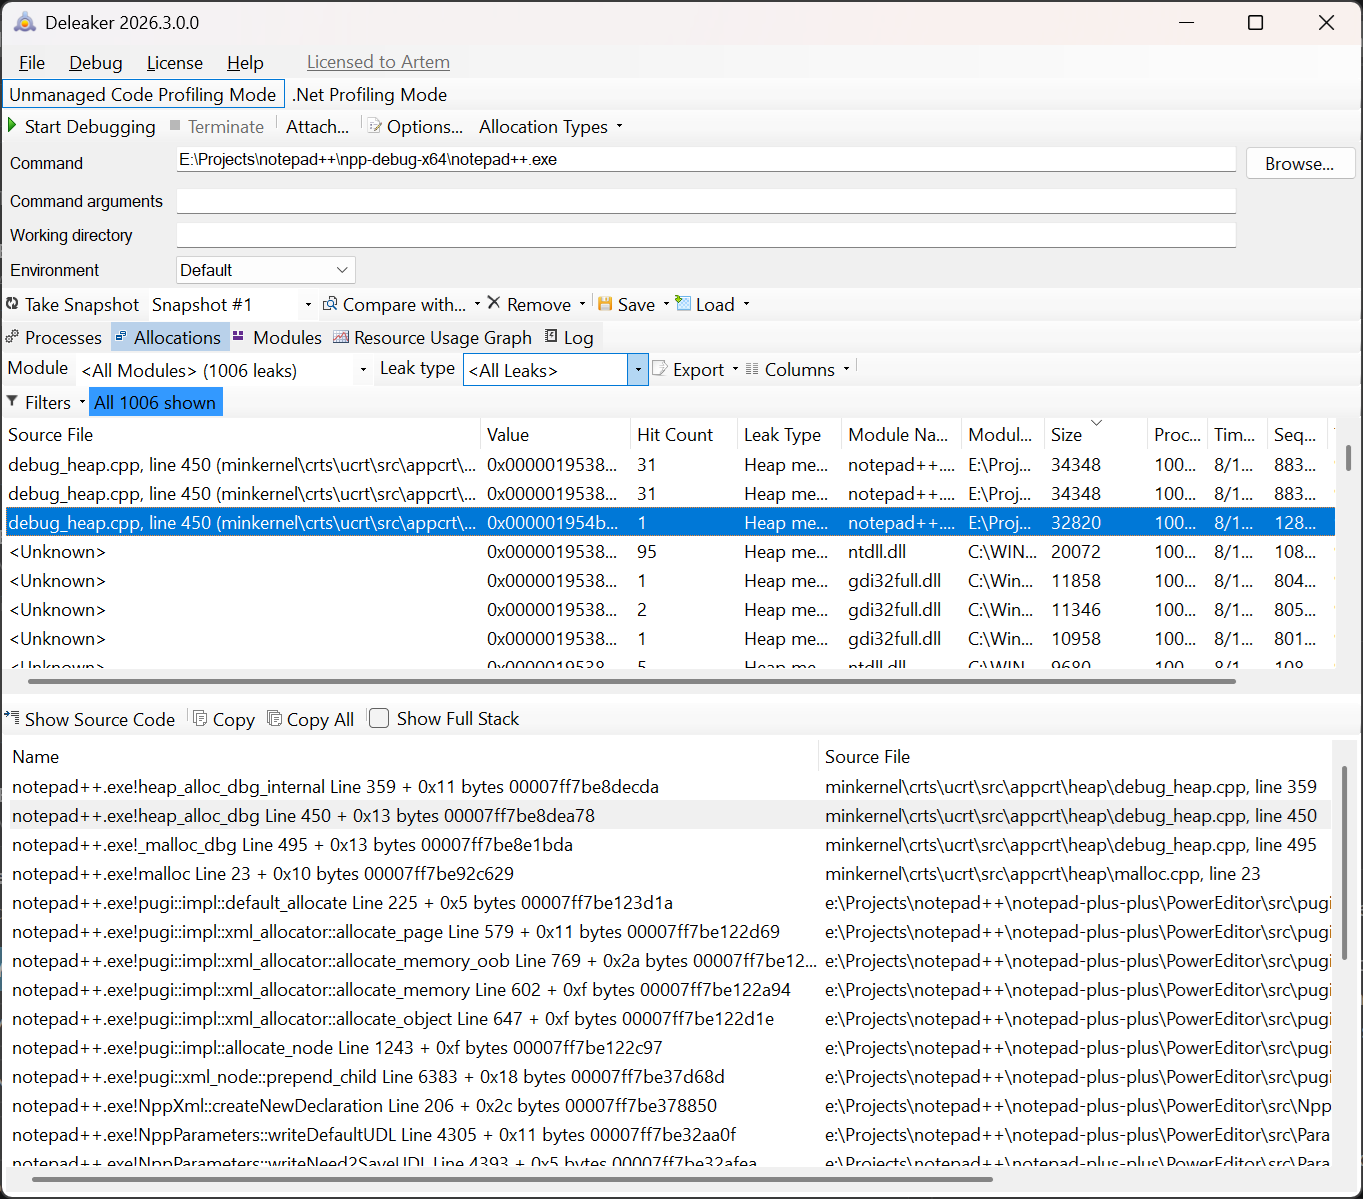The width and height of the screenshot is (1363, 1199).
Task: Click the Take Snapshot refresh icon
Action: point(12,303)
